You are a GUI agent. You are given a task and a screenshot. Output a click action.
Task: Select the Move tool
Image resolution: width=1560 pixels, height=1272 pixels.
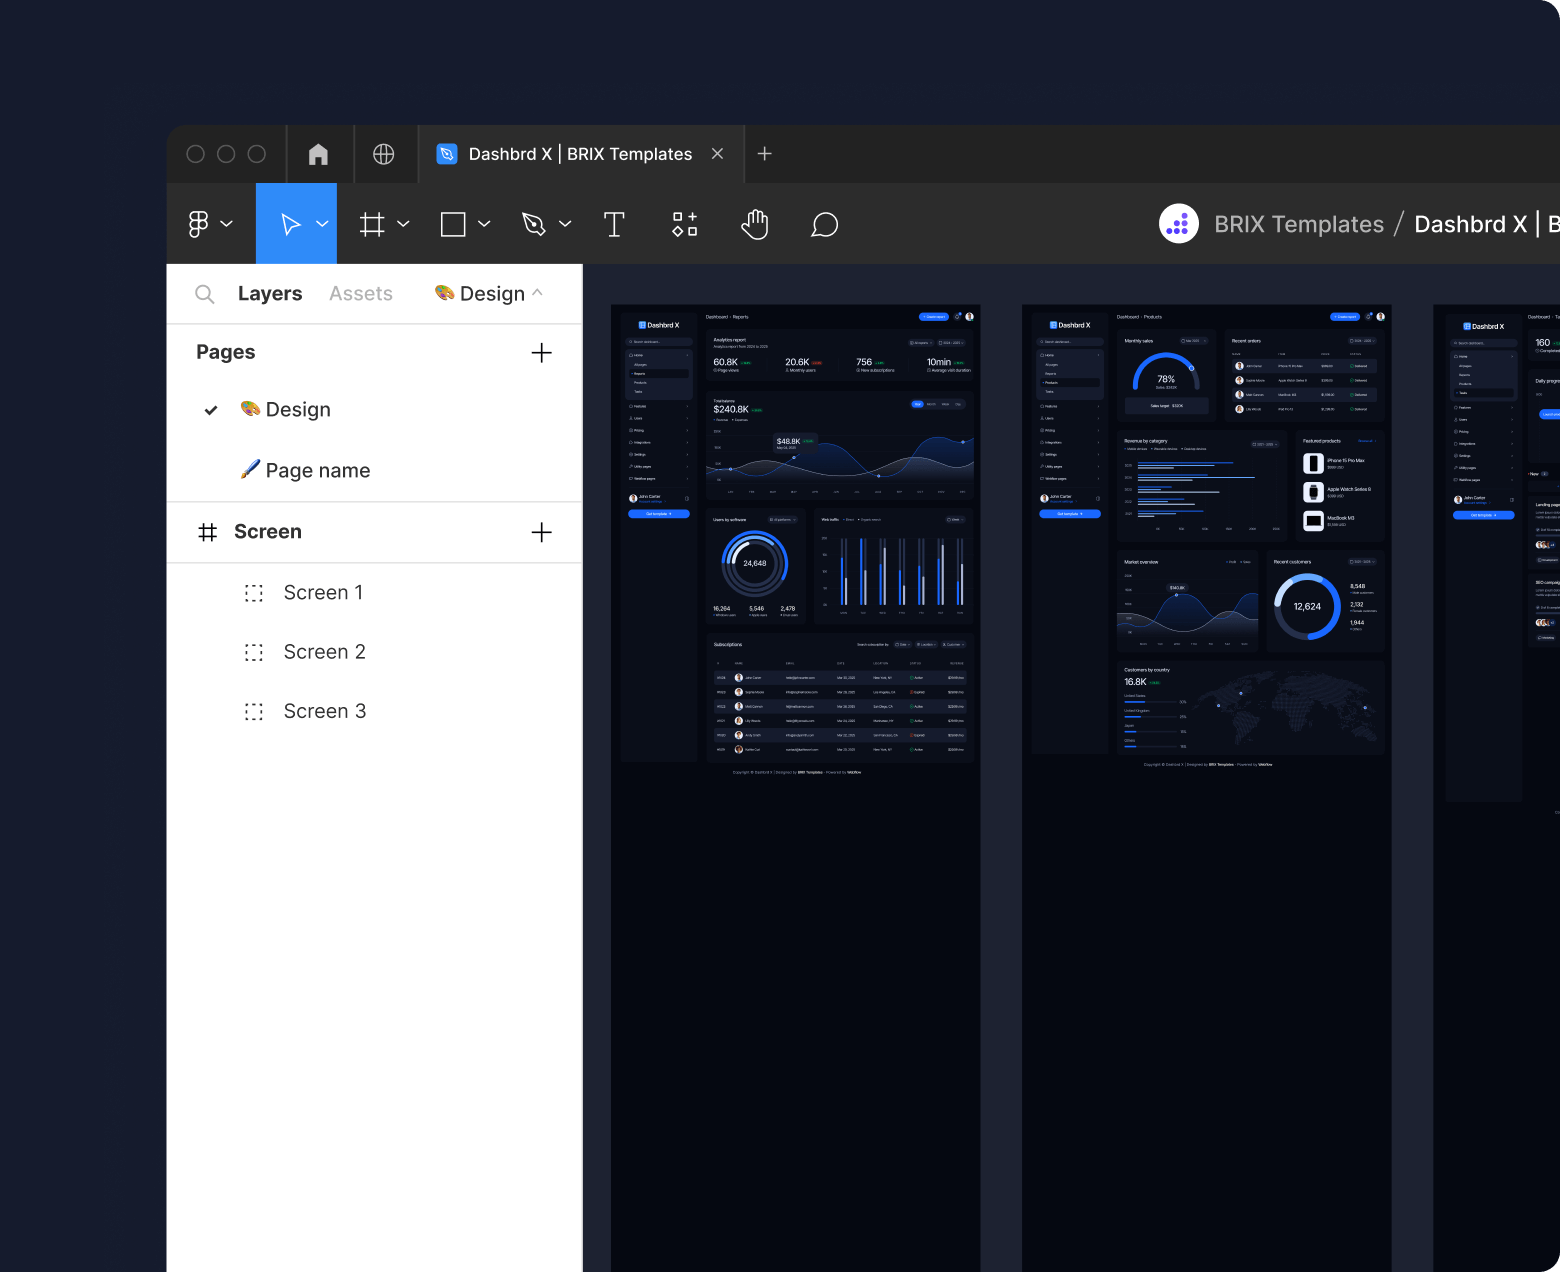point(290,223)
